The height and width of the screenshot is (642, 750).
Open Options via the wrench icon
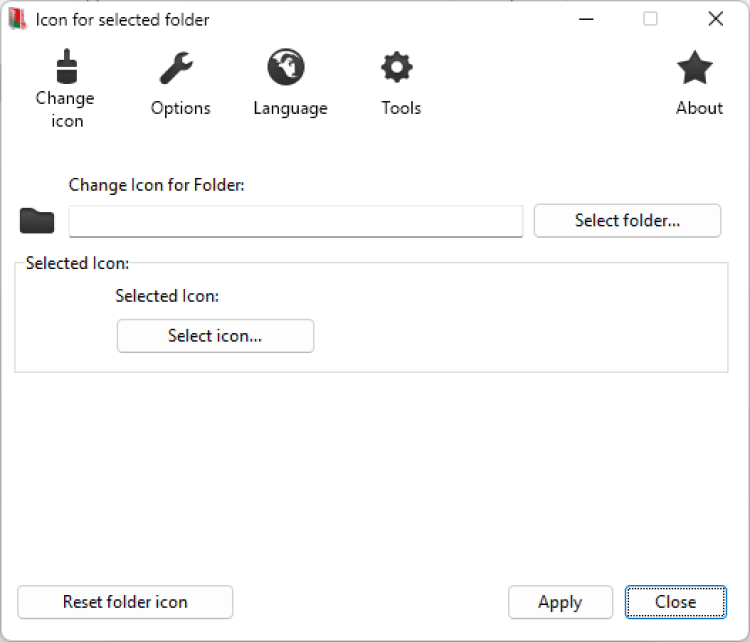[x=180, y=68]
